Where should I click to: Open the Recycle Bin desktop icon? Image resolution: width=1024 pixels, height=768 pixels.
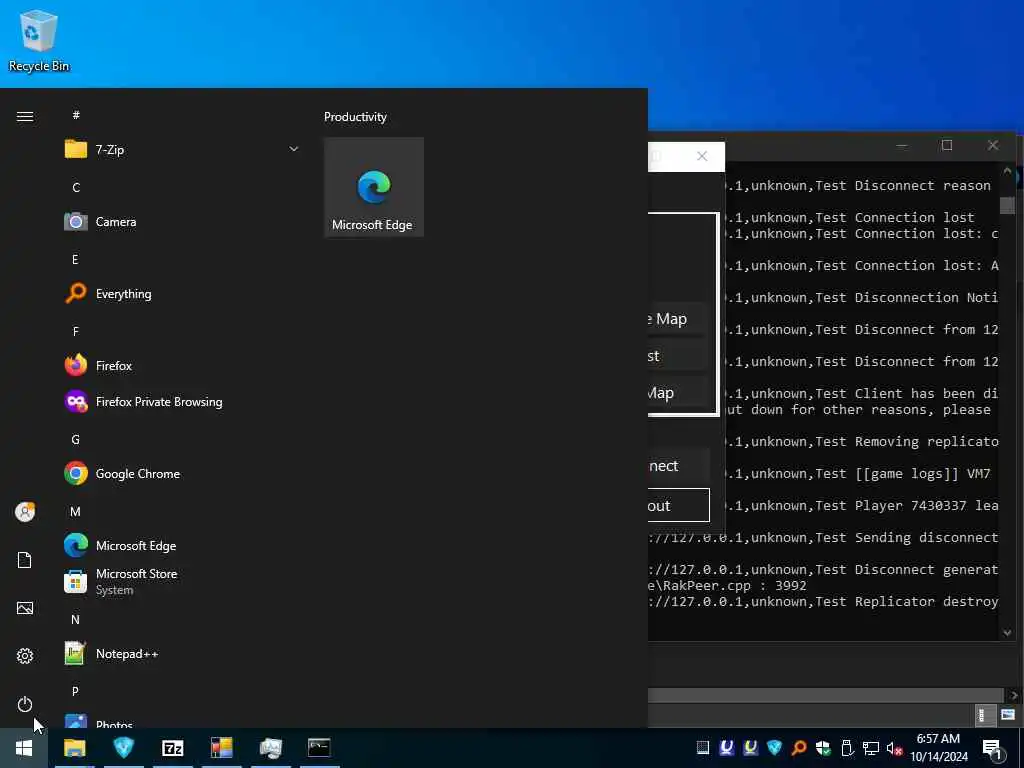coord(39,41)
